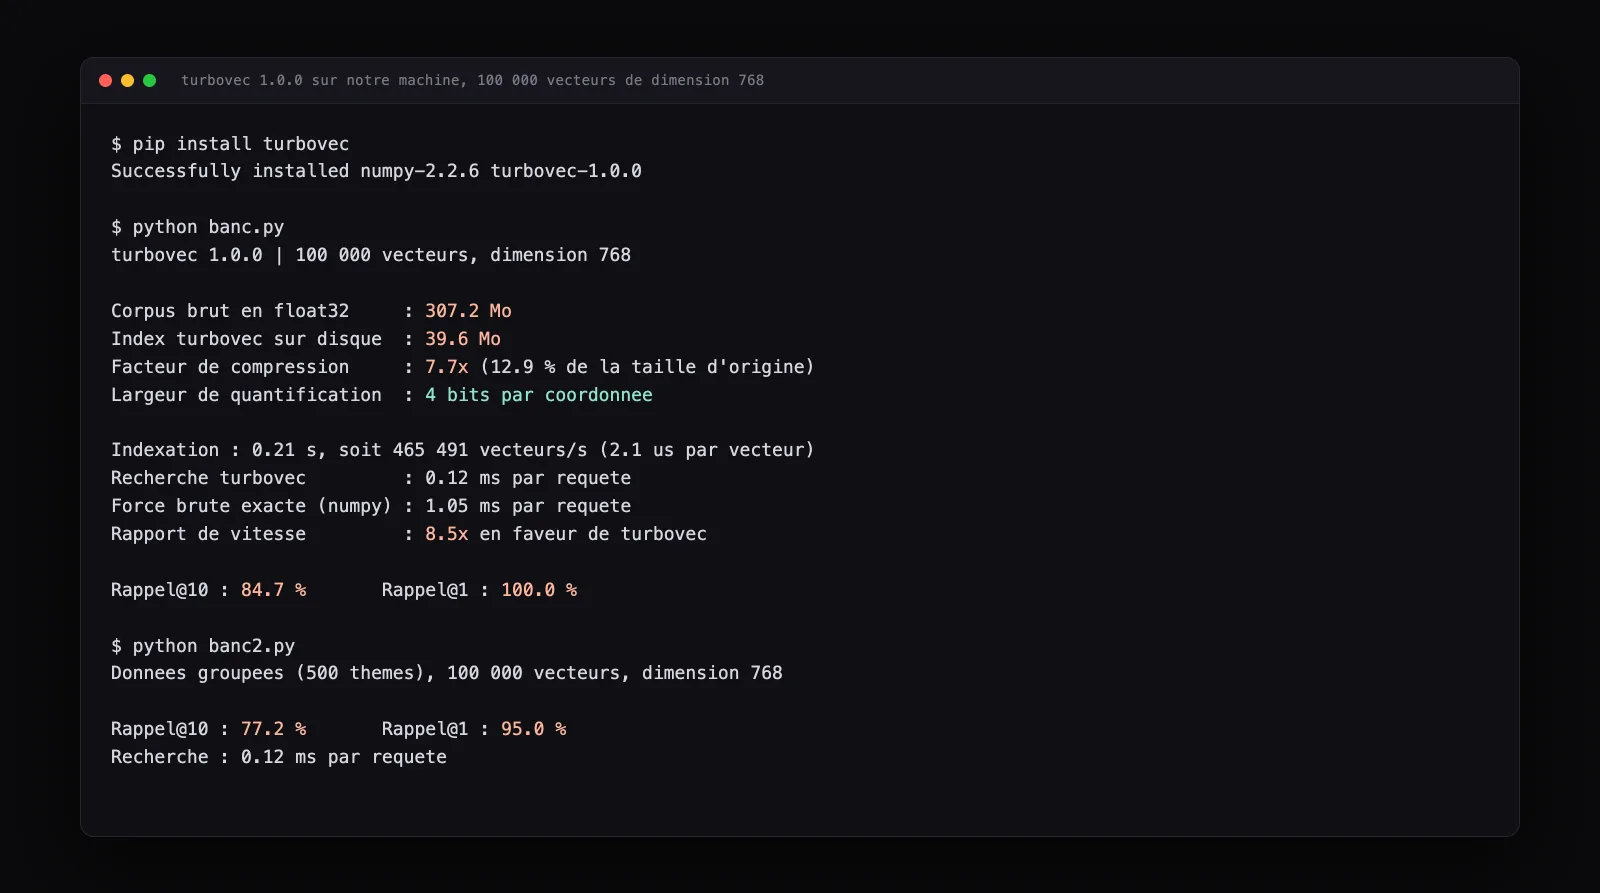Select the '77.2 %' Rappel@10 value

click(x=273, y=729)
